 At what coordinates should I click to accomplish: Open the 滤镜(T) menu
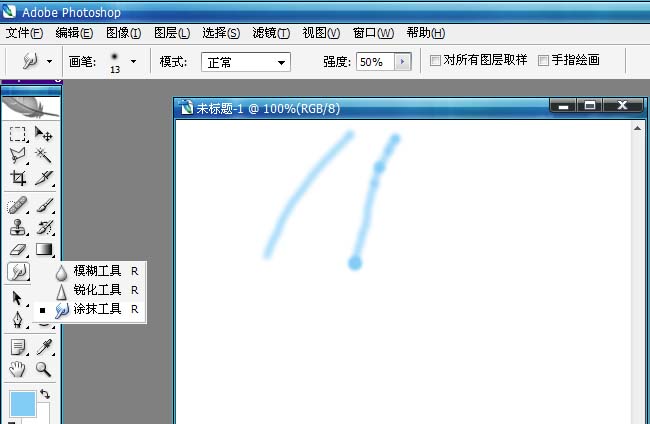(x=271, y=33)
